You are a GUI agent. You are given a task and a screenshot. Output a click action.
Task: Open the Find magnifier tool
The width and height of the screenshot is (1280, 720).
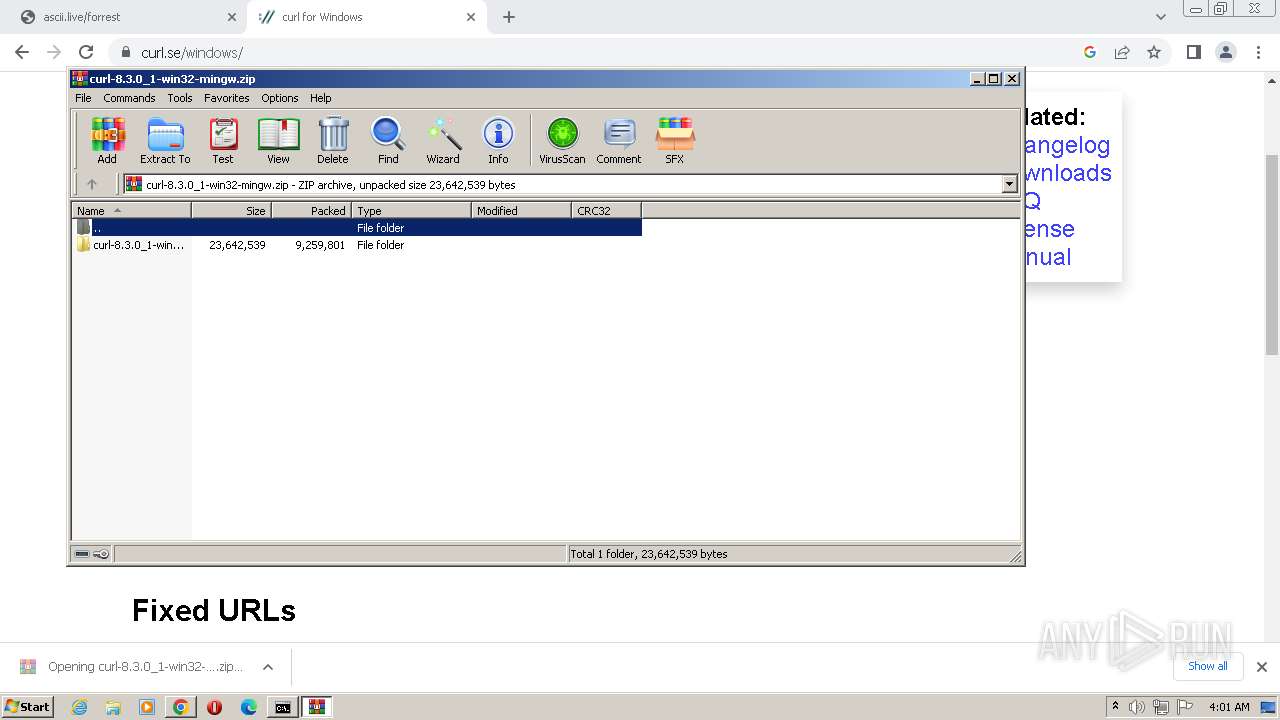388,140
